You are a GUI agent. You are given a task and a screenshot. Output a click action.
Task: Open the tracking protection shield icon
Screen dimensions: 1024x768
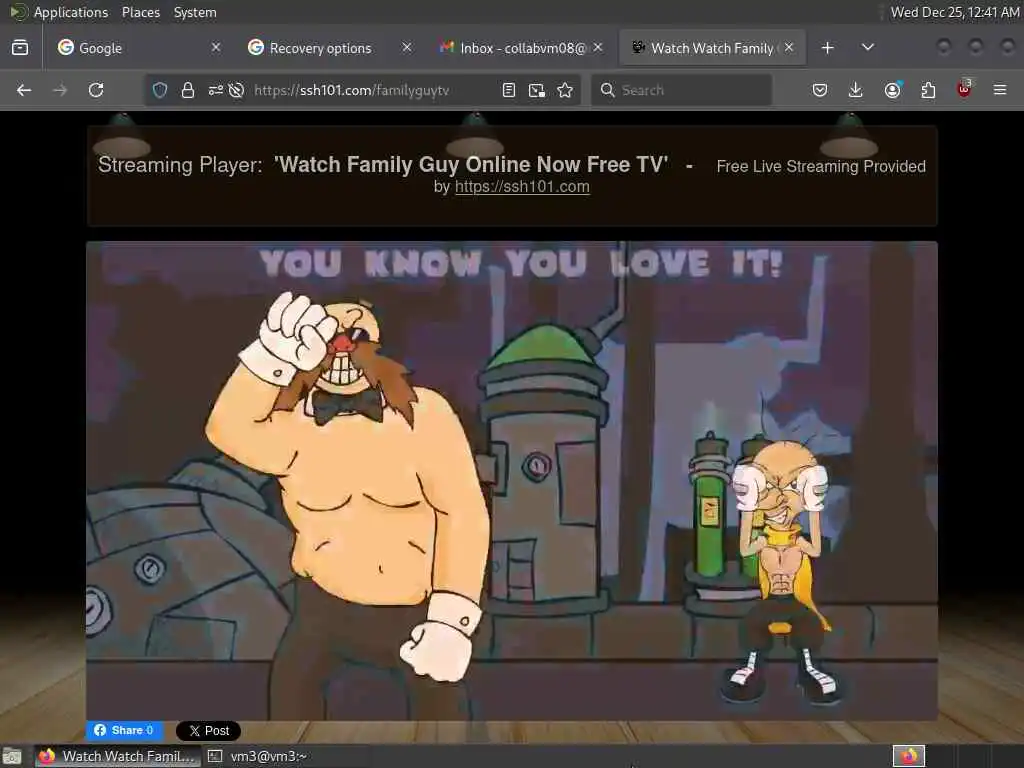point(160,90)
